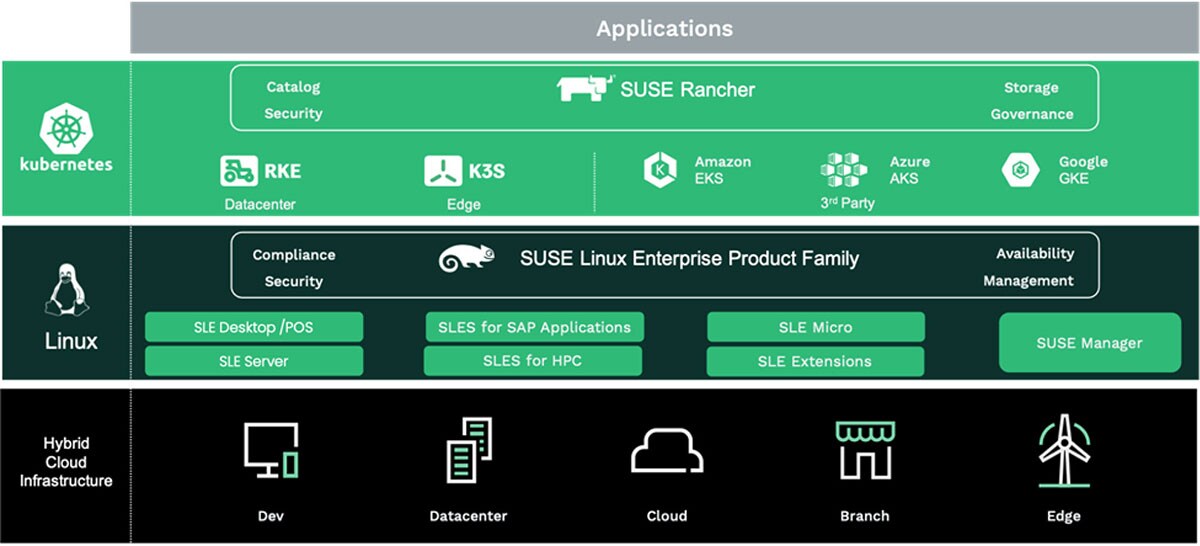This screenshot has width=1200, height=546.
Task: Open the SUSE Manager box
Action: click(x=1089, y=343)
